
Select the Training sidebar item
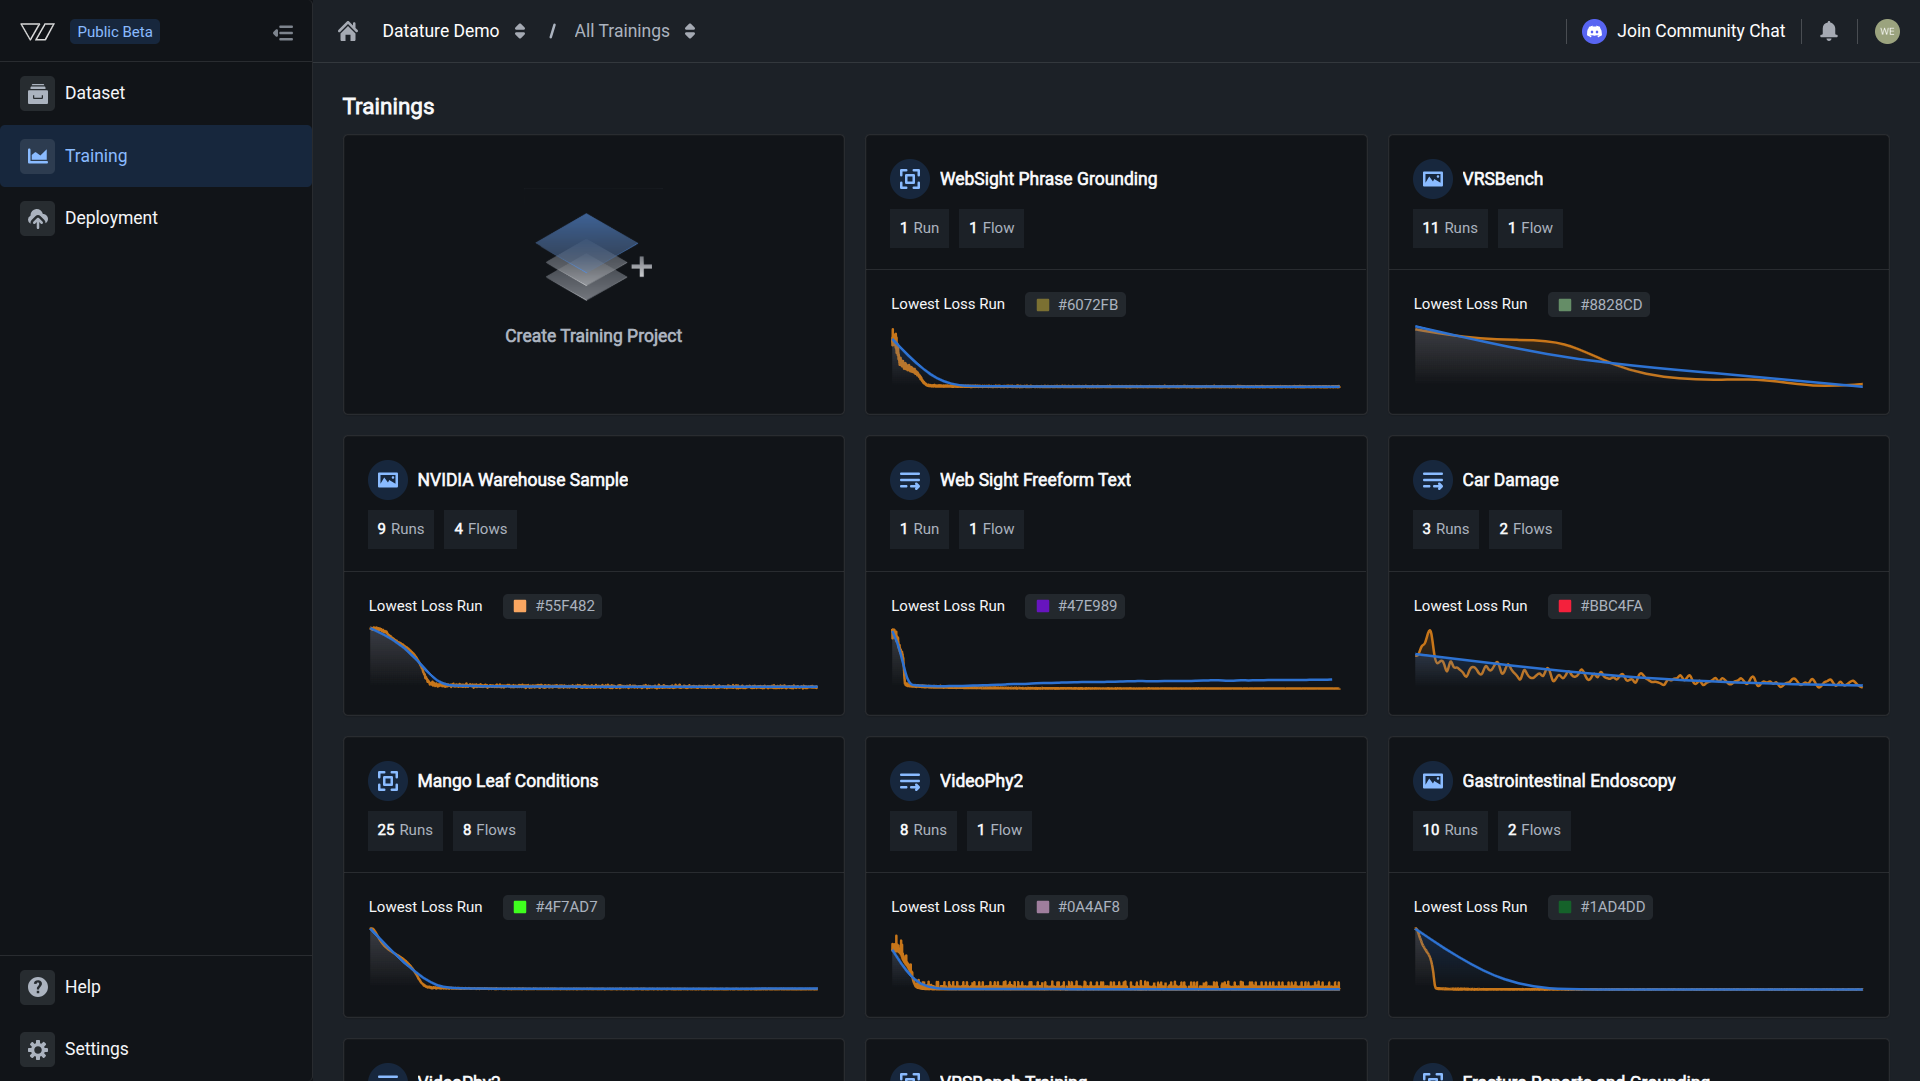(x=96, y=156)
